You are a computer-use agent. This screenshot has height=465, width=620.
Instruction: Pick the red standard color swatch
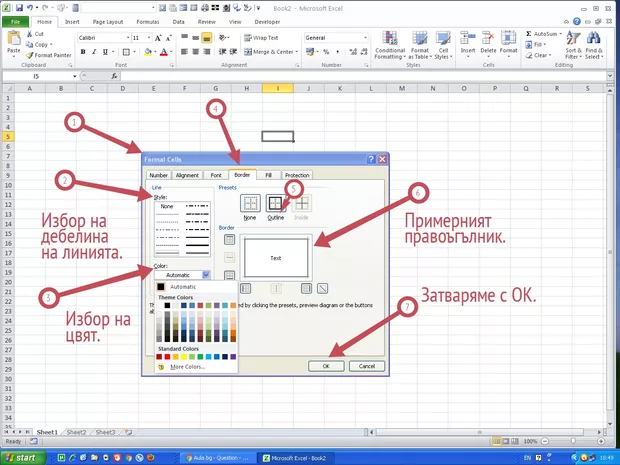tap(167, 357)
